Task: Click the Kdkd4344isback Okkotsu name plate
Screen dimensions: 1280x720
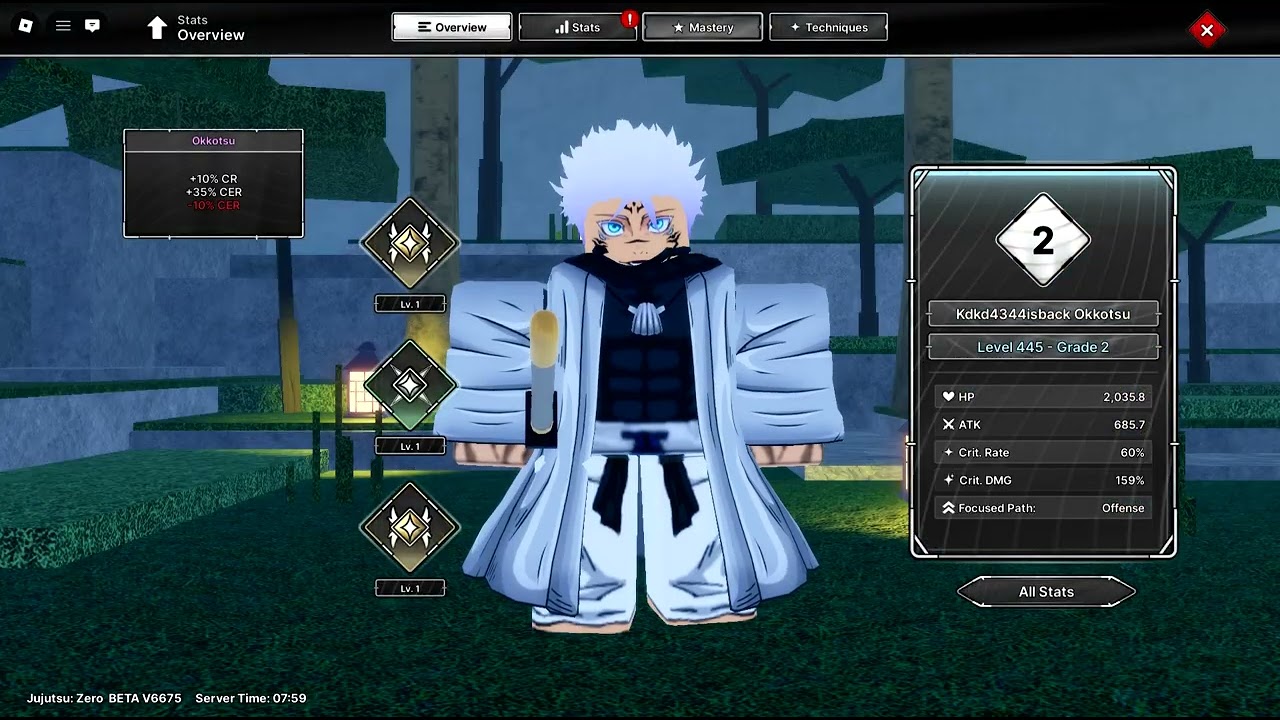Action: tap(1043, 314)
